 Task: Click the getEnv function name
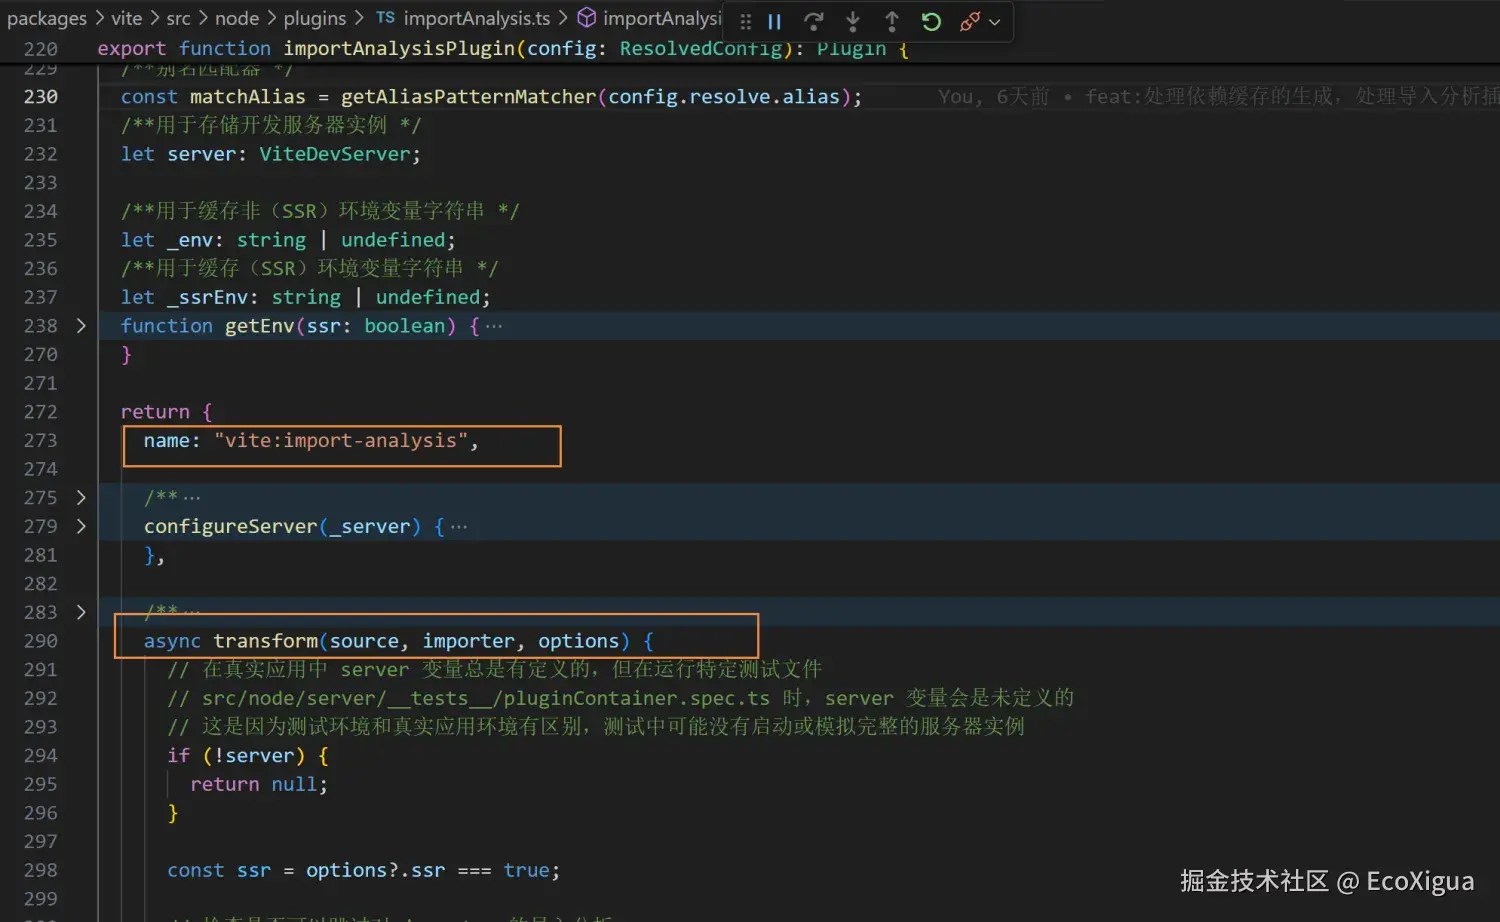[260, 326]
